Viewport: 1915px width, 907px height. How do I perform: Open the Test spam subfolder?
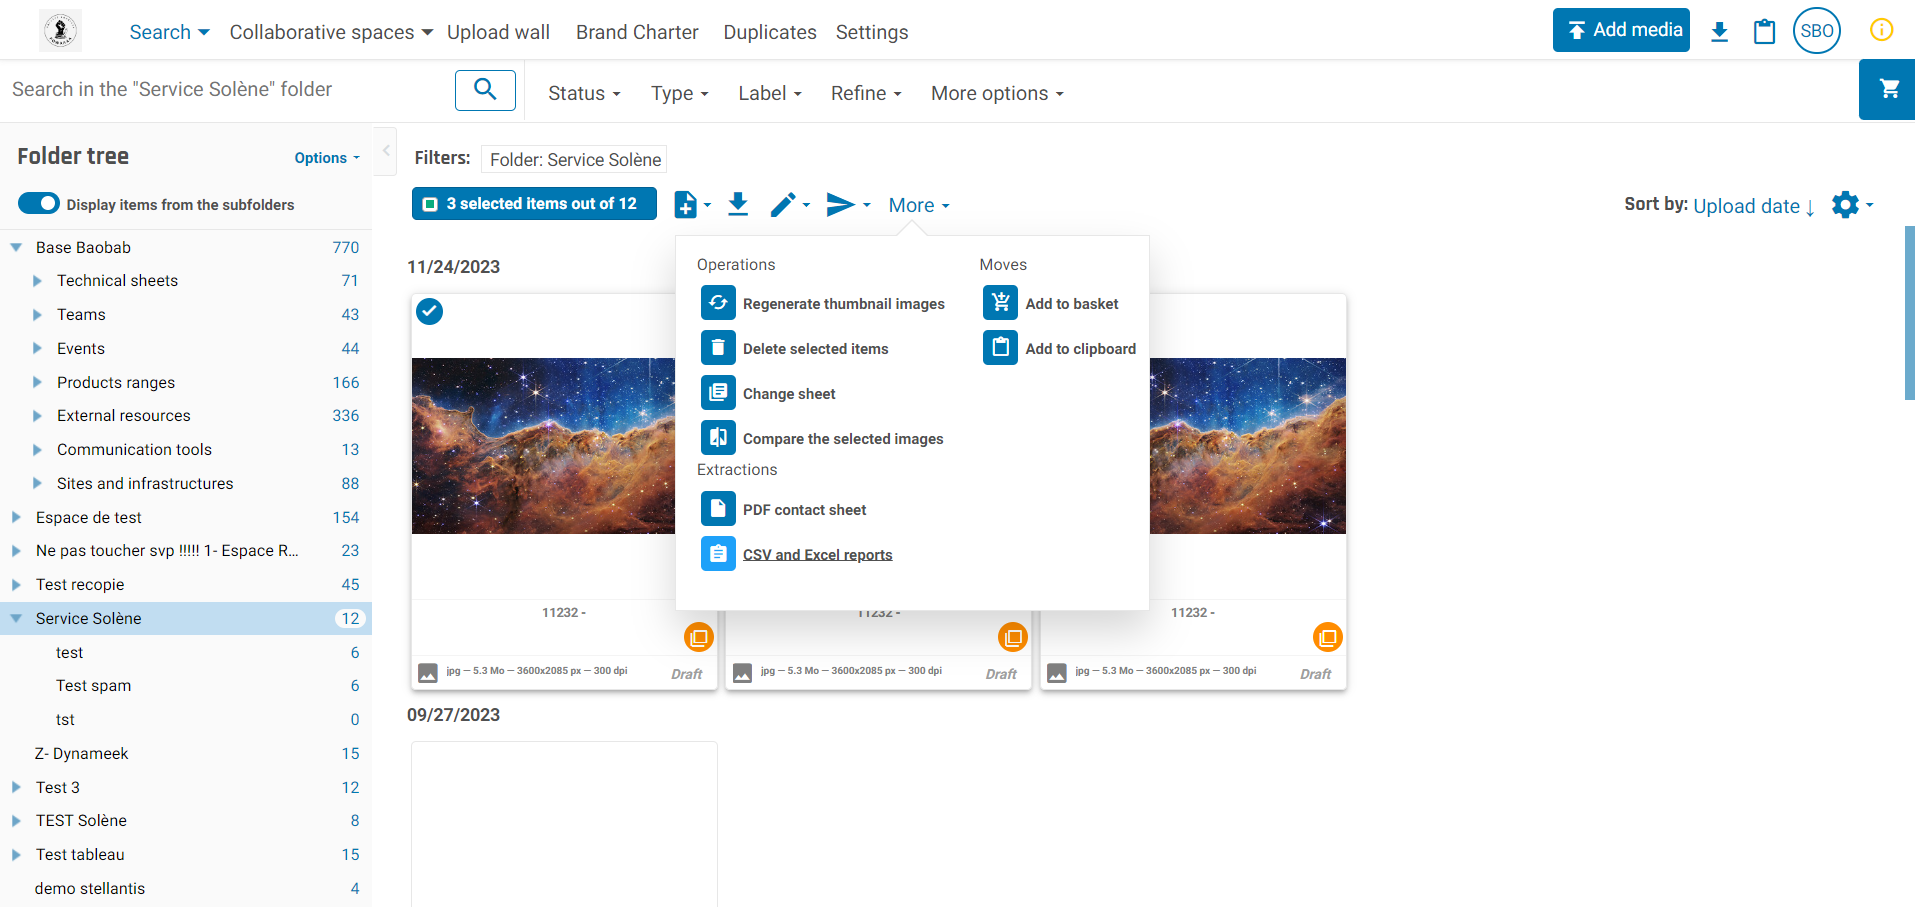tap(93, 686)
